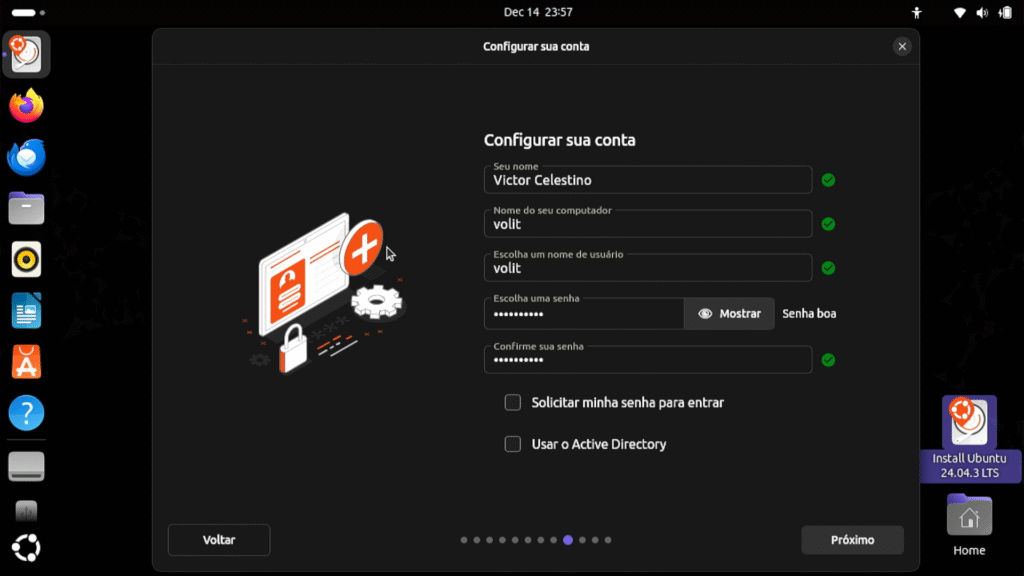Open the accessibility menu in top bar
Screen dimensions: 1024x576
[x=916, y=13]
